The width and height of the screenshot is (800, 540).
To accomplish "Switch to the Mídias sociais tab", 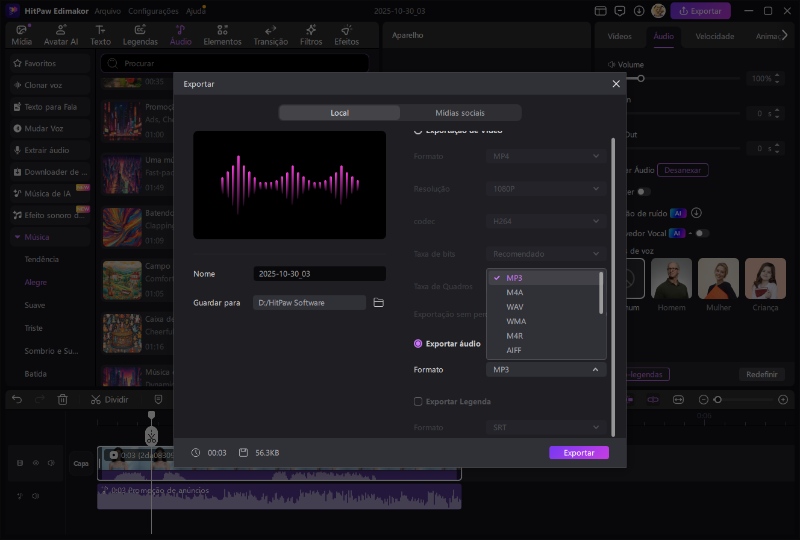I will click(460, 113).
